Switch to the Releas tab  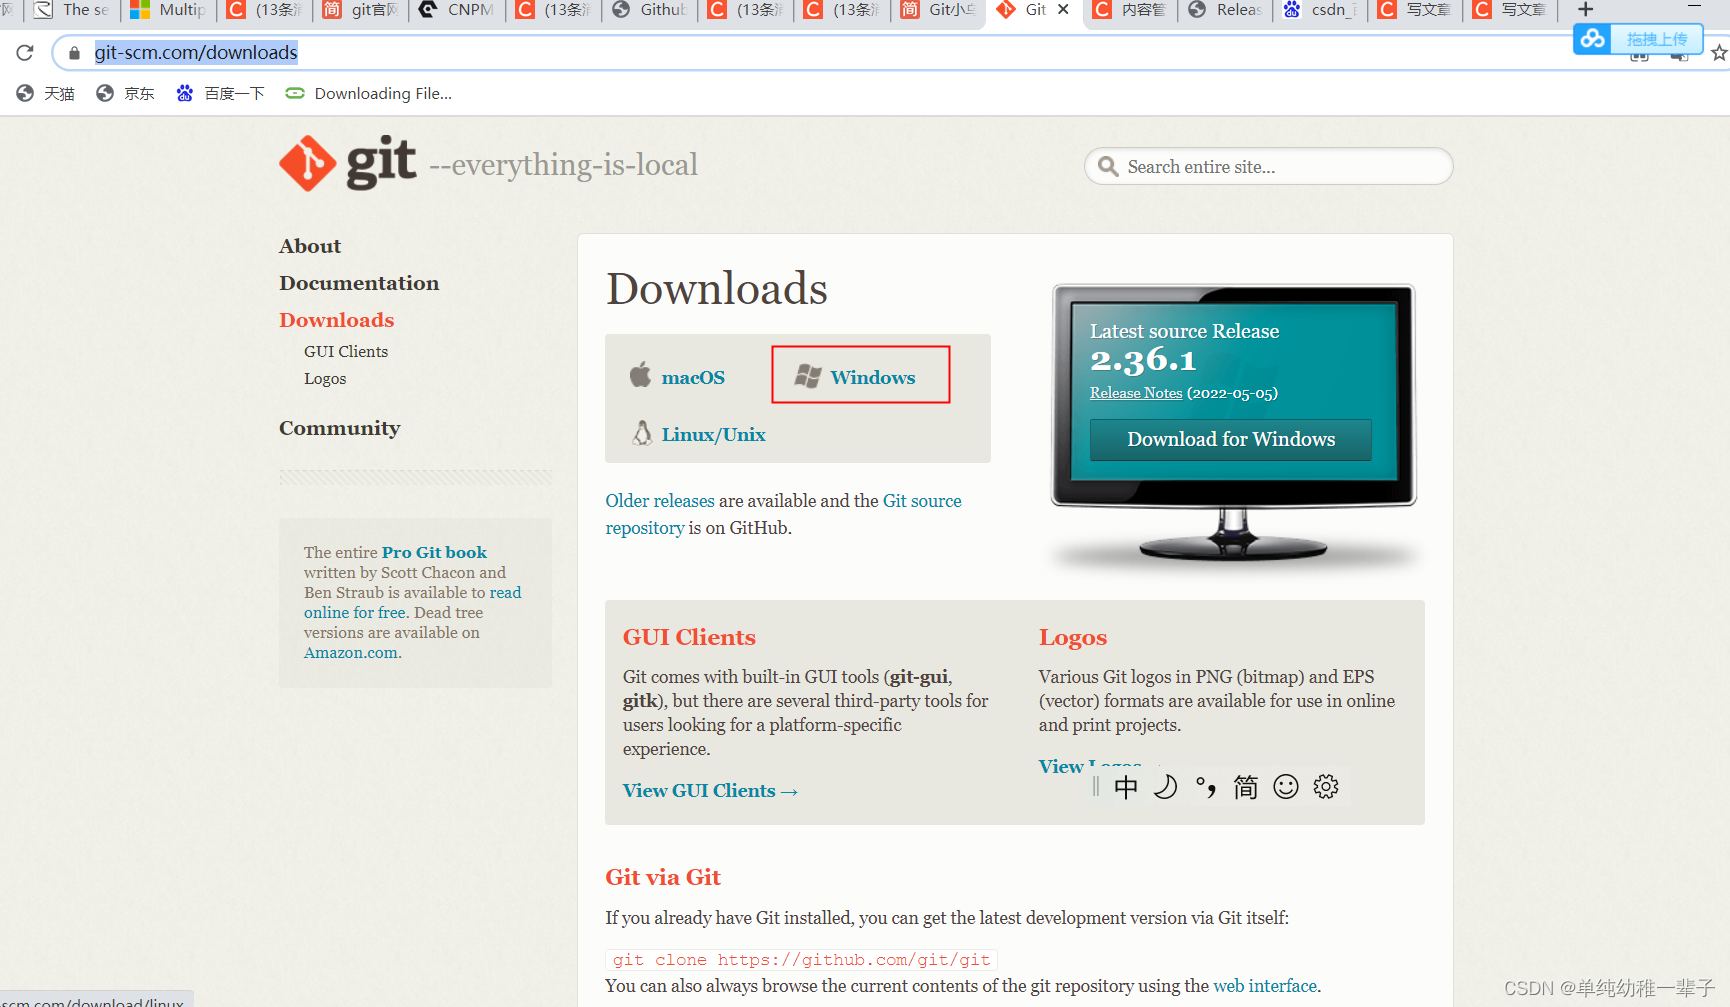click(x=1225, y=10)
